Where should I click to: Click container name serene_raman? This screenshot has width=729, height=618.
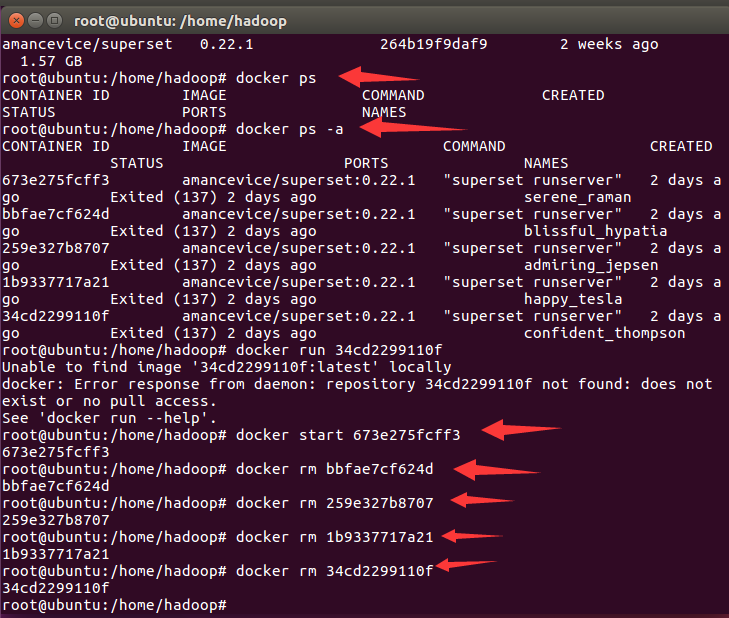click(x=577, y=198)
